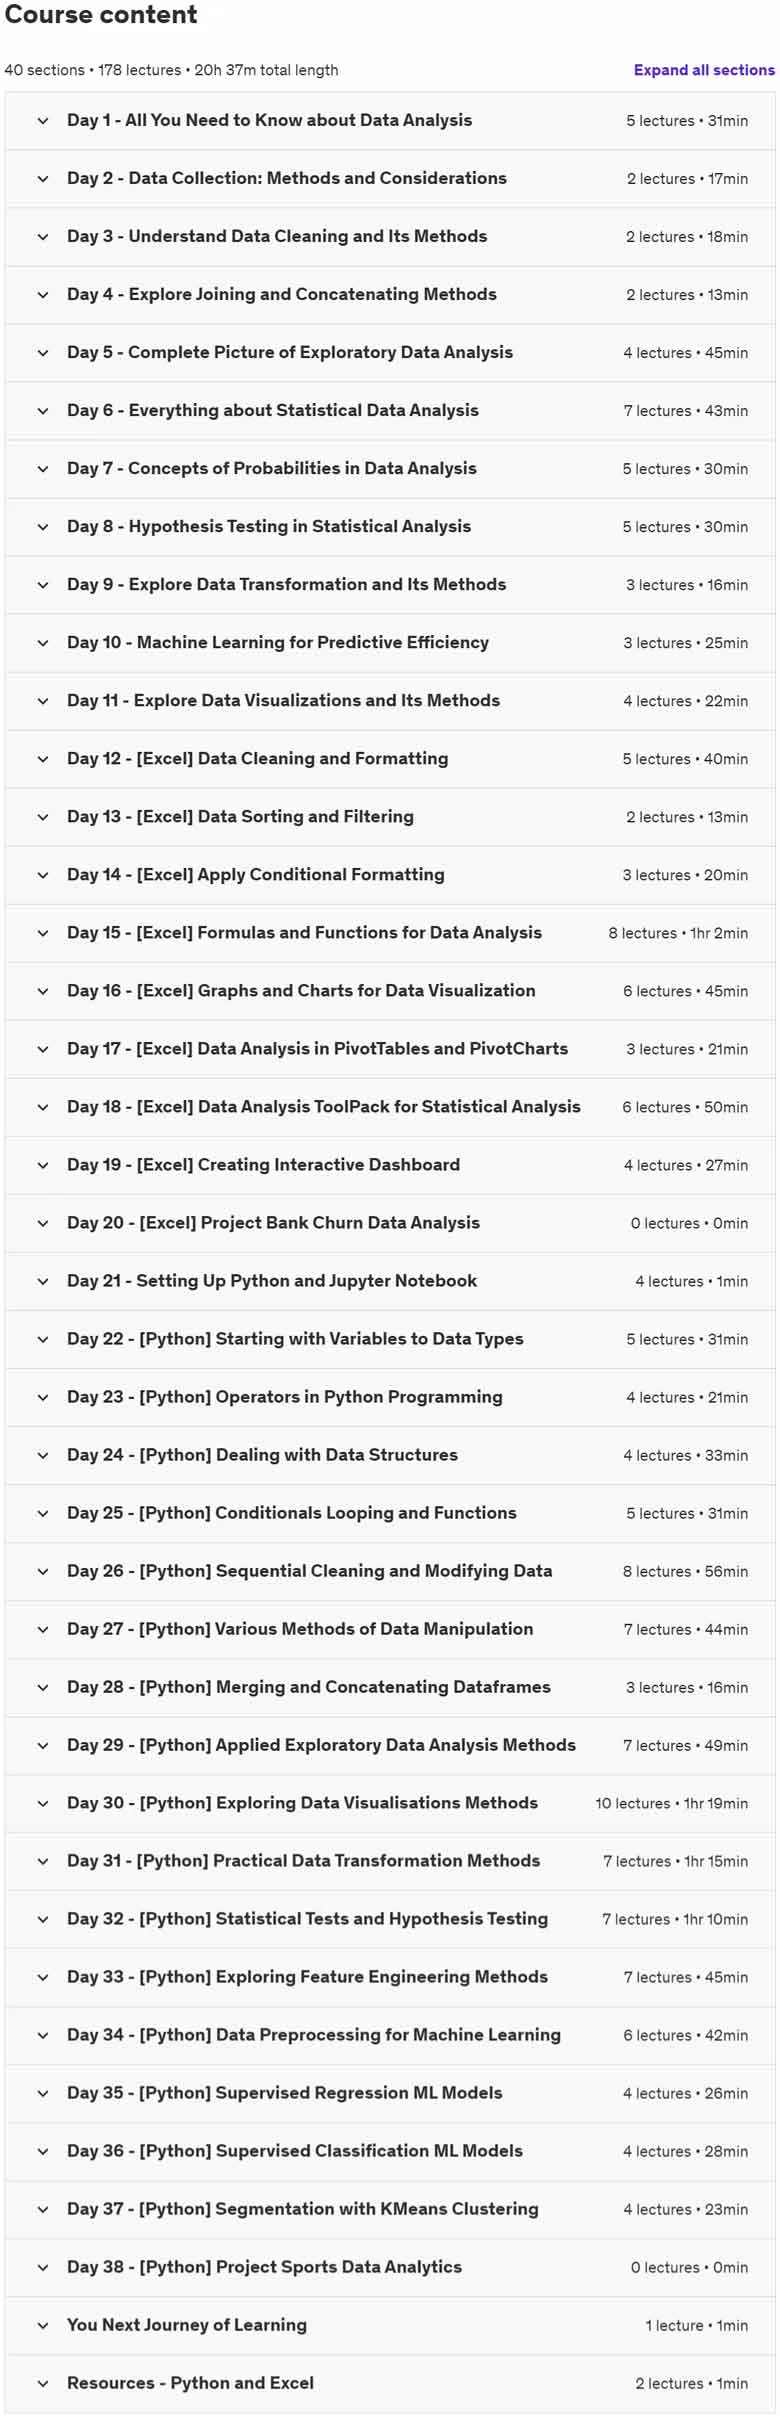Toggle chevron beside Day 10 Machine Learning
The height and width of the screenshot is (2416, 780).
point(43,643)
